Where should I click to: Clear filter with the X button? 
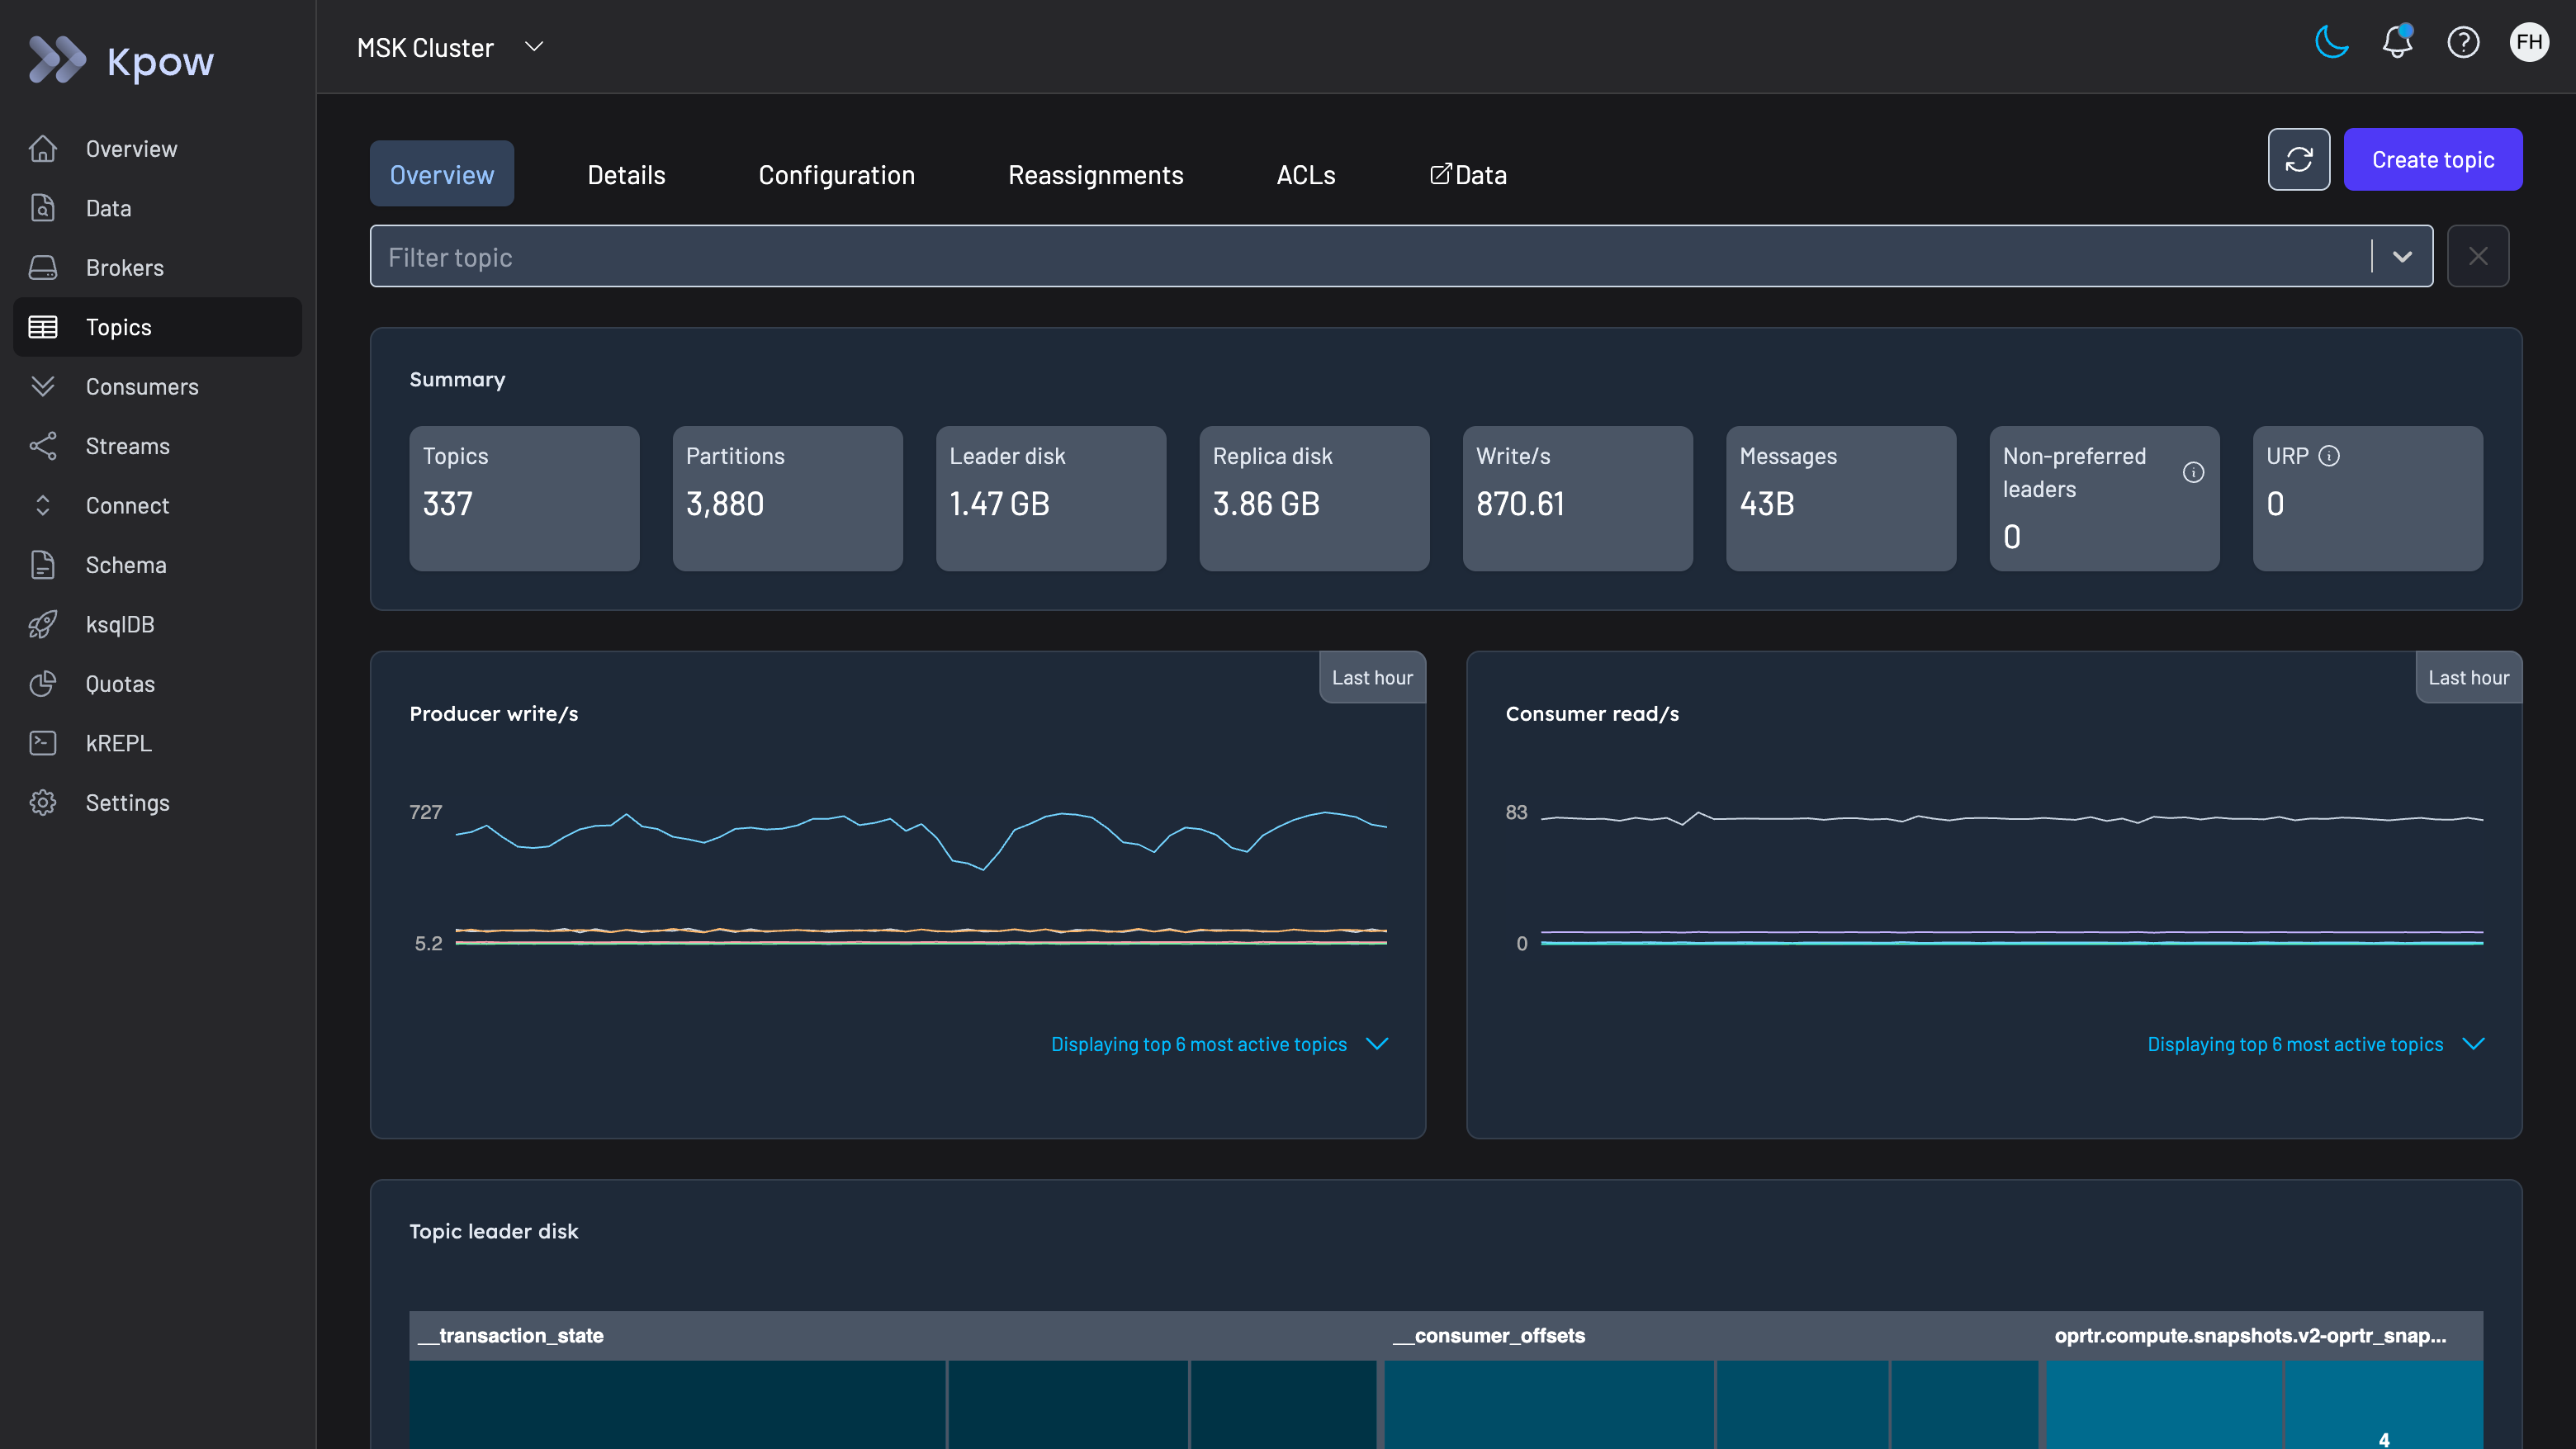point(2477,257)
